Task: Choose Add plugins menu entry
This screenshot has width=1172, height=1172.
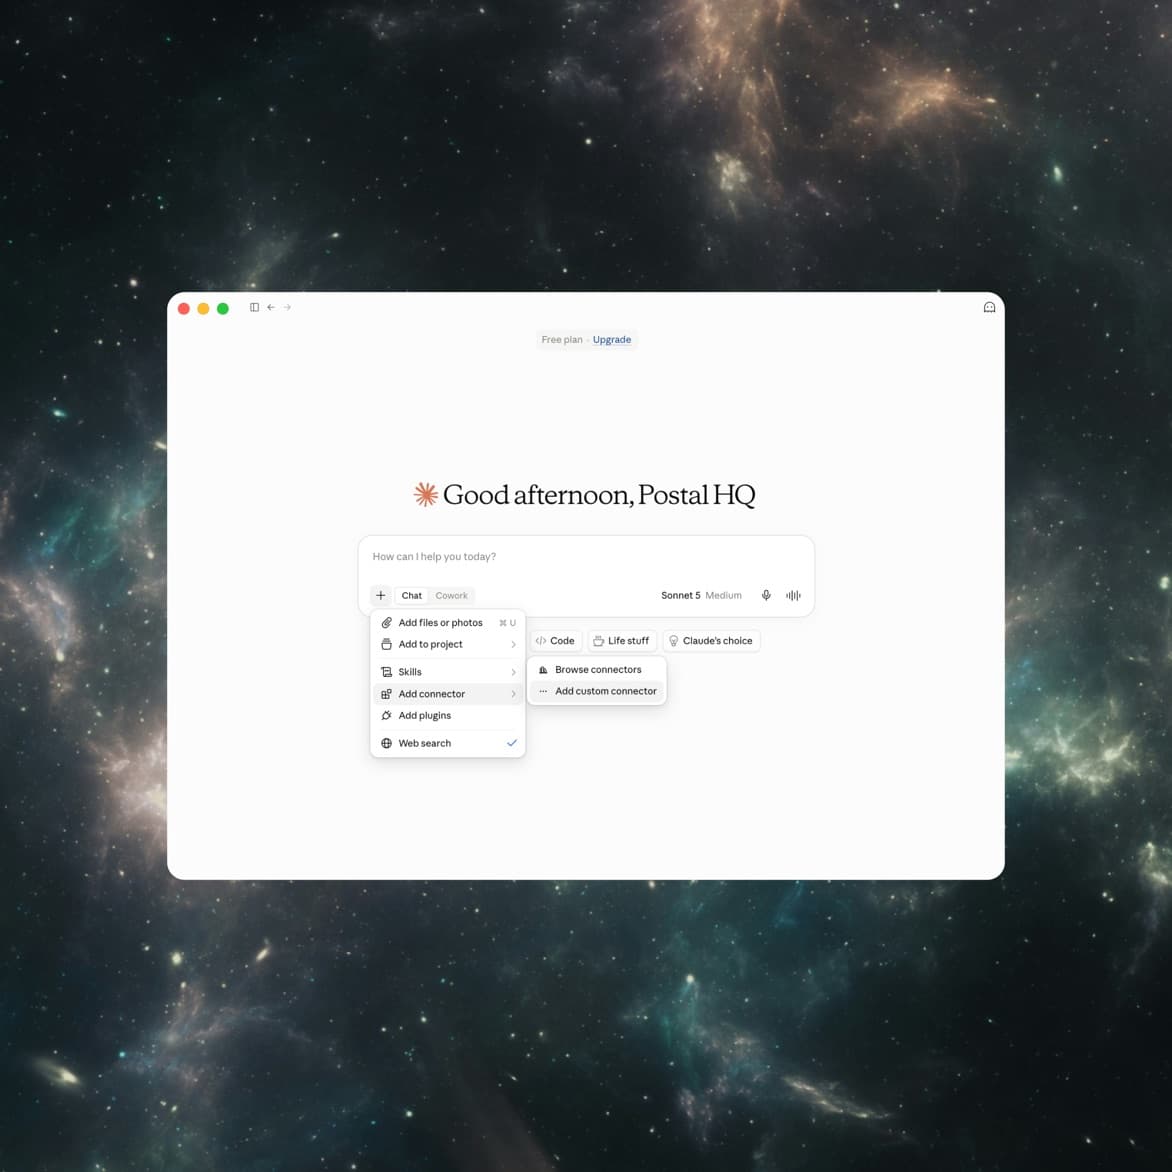Action: pyautogui.click(x=448, y=715)
